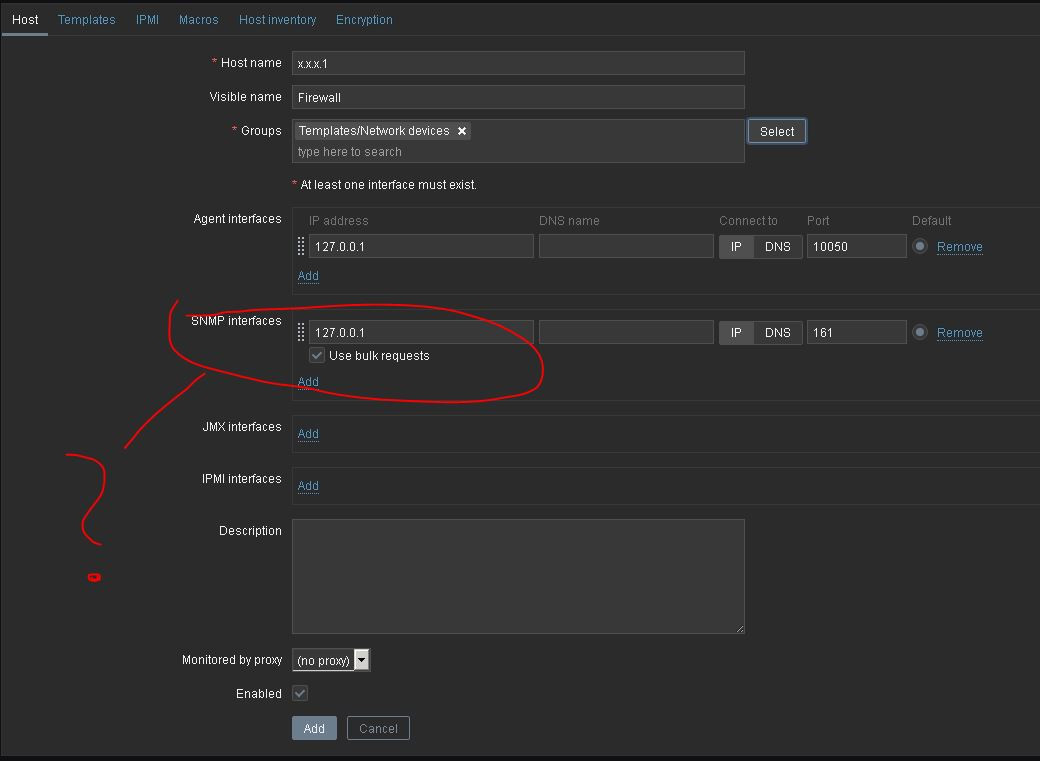Go to the Host inventory tab
This screenshot has width=1040, height=761.
277,20
